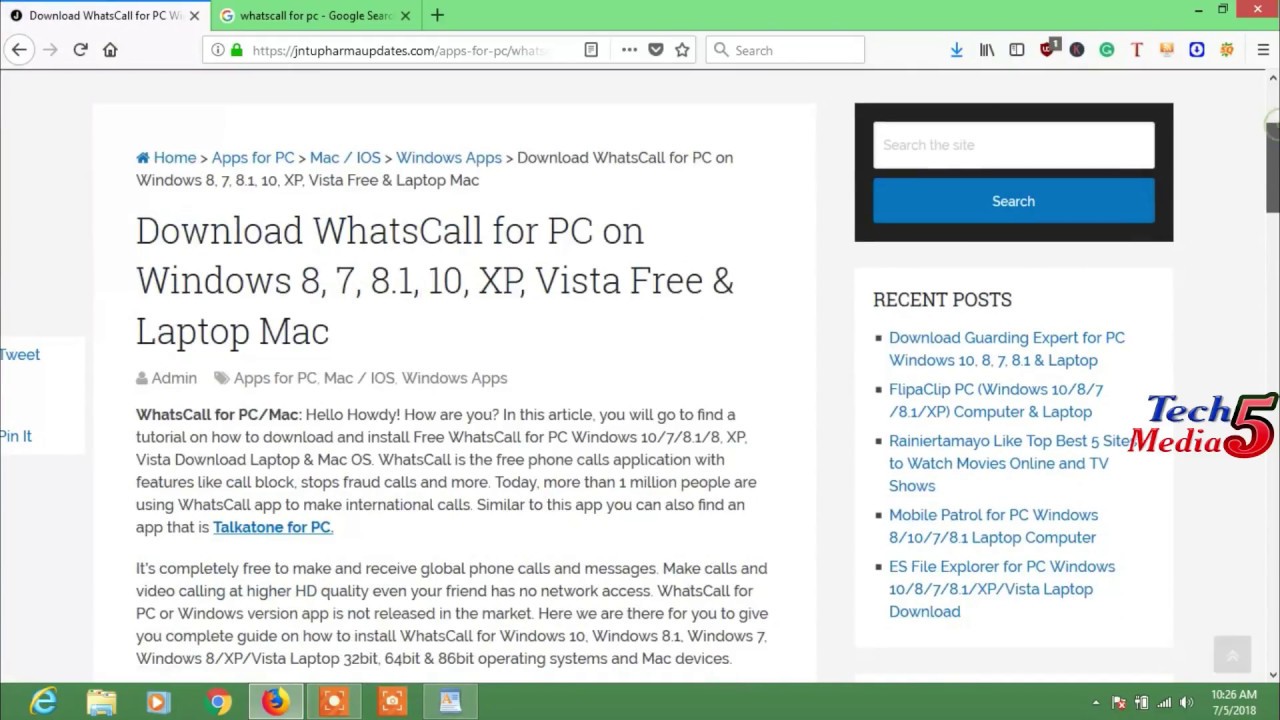Close the Google Search tab

click(405, 15)
